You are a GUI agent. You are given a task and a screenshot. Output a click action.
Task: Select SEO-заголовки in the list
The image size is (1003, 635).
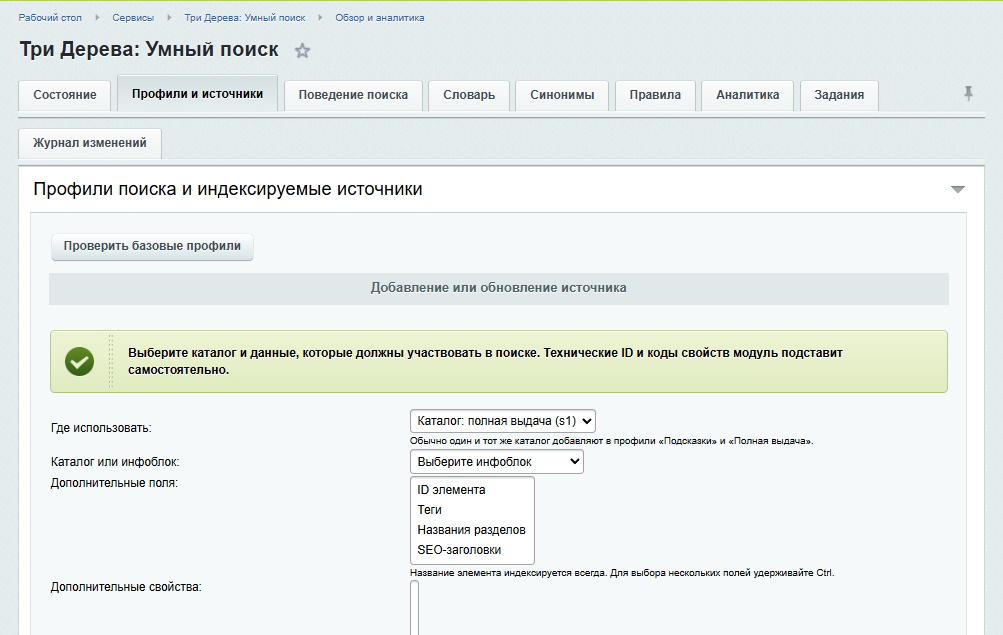click(x=471, y=550)
